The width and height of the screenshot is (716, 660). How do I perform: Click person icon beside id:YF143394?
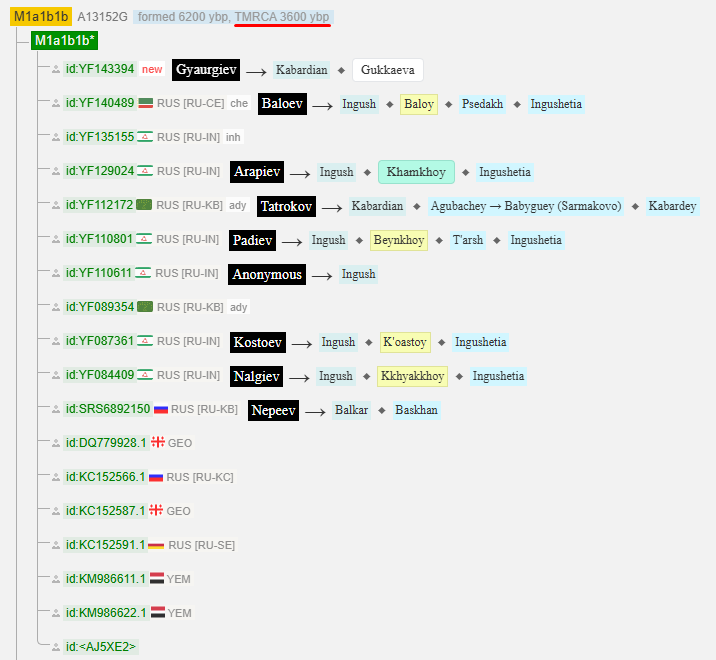[56, 70]
